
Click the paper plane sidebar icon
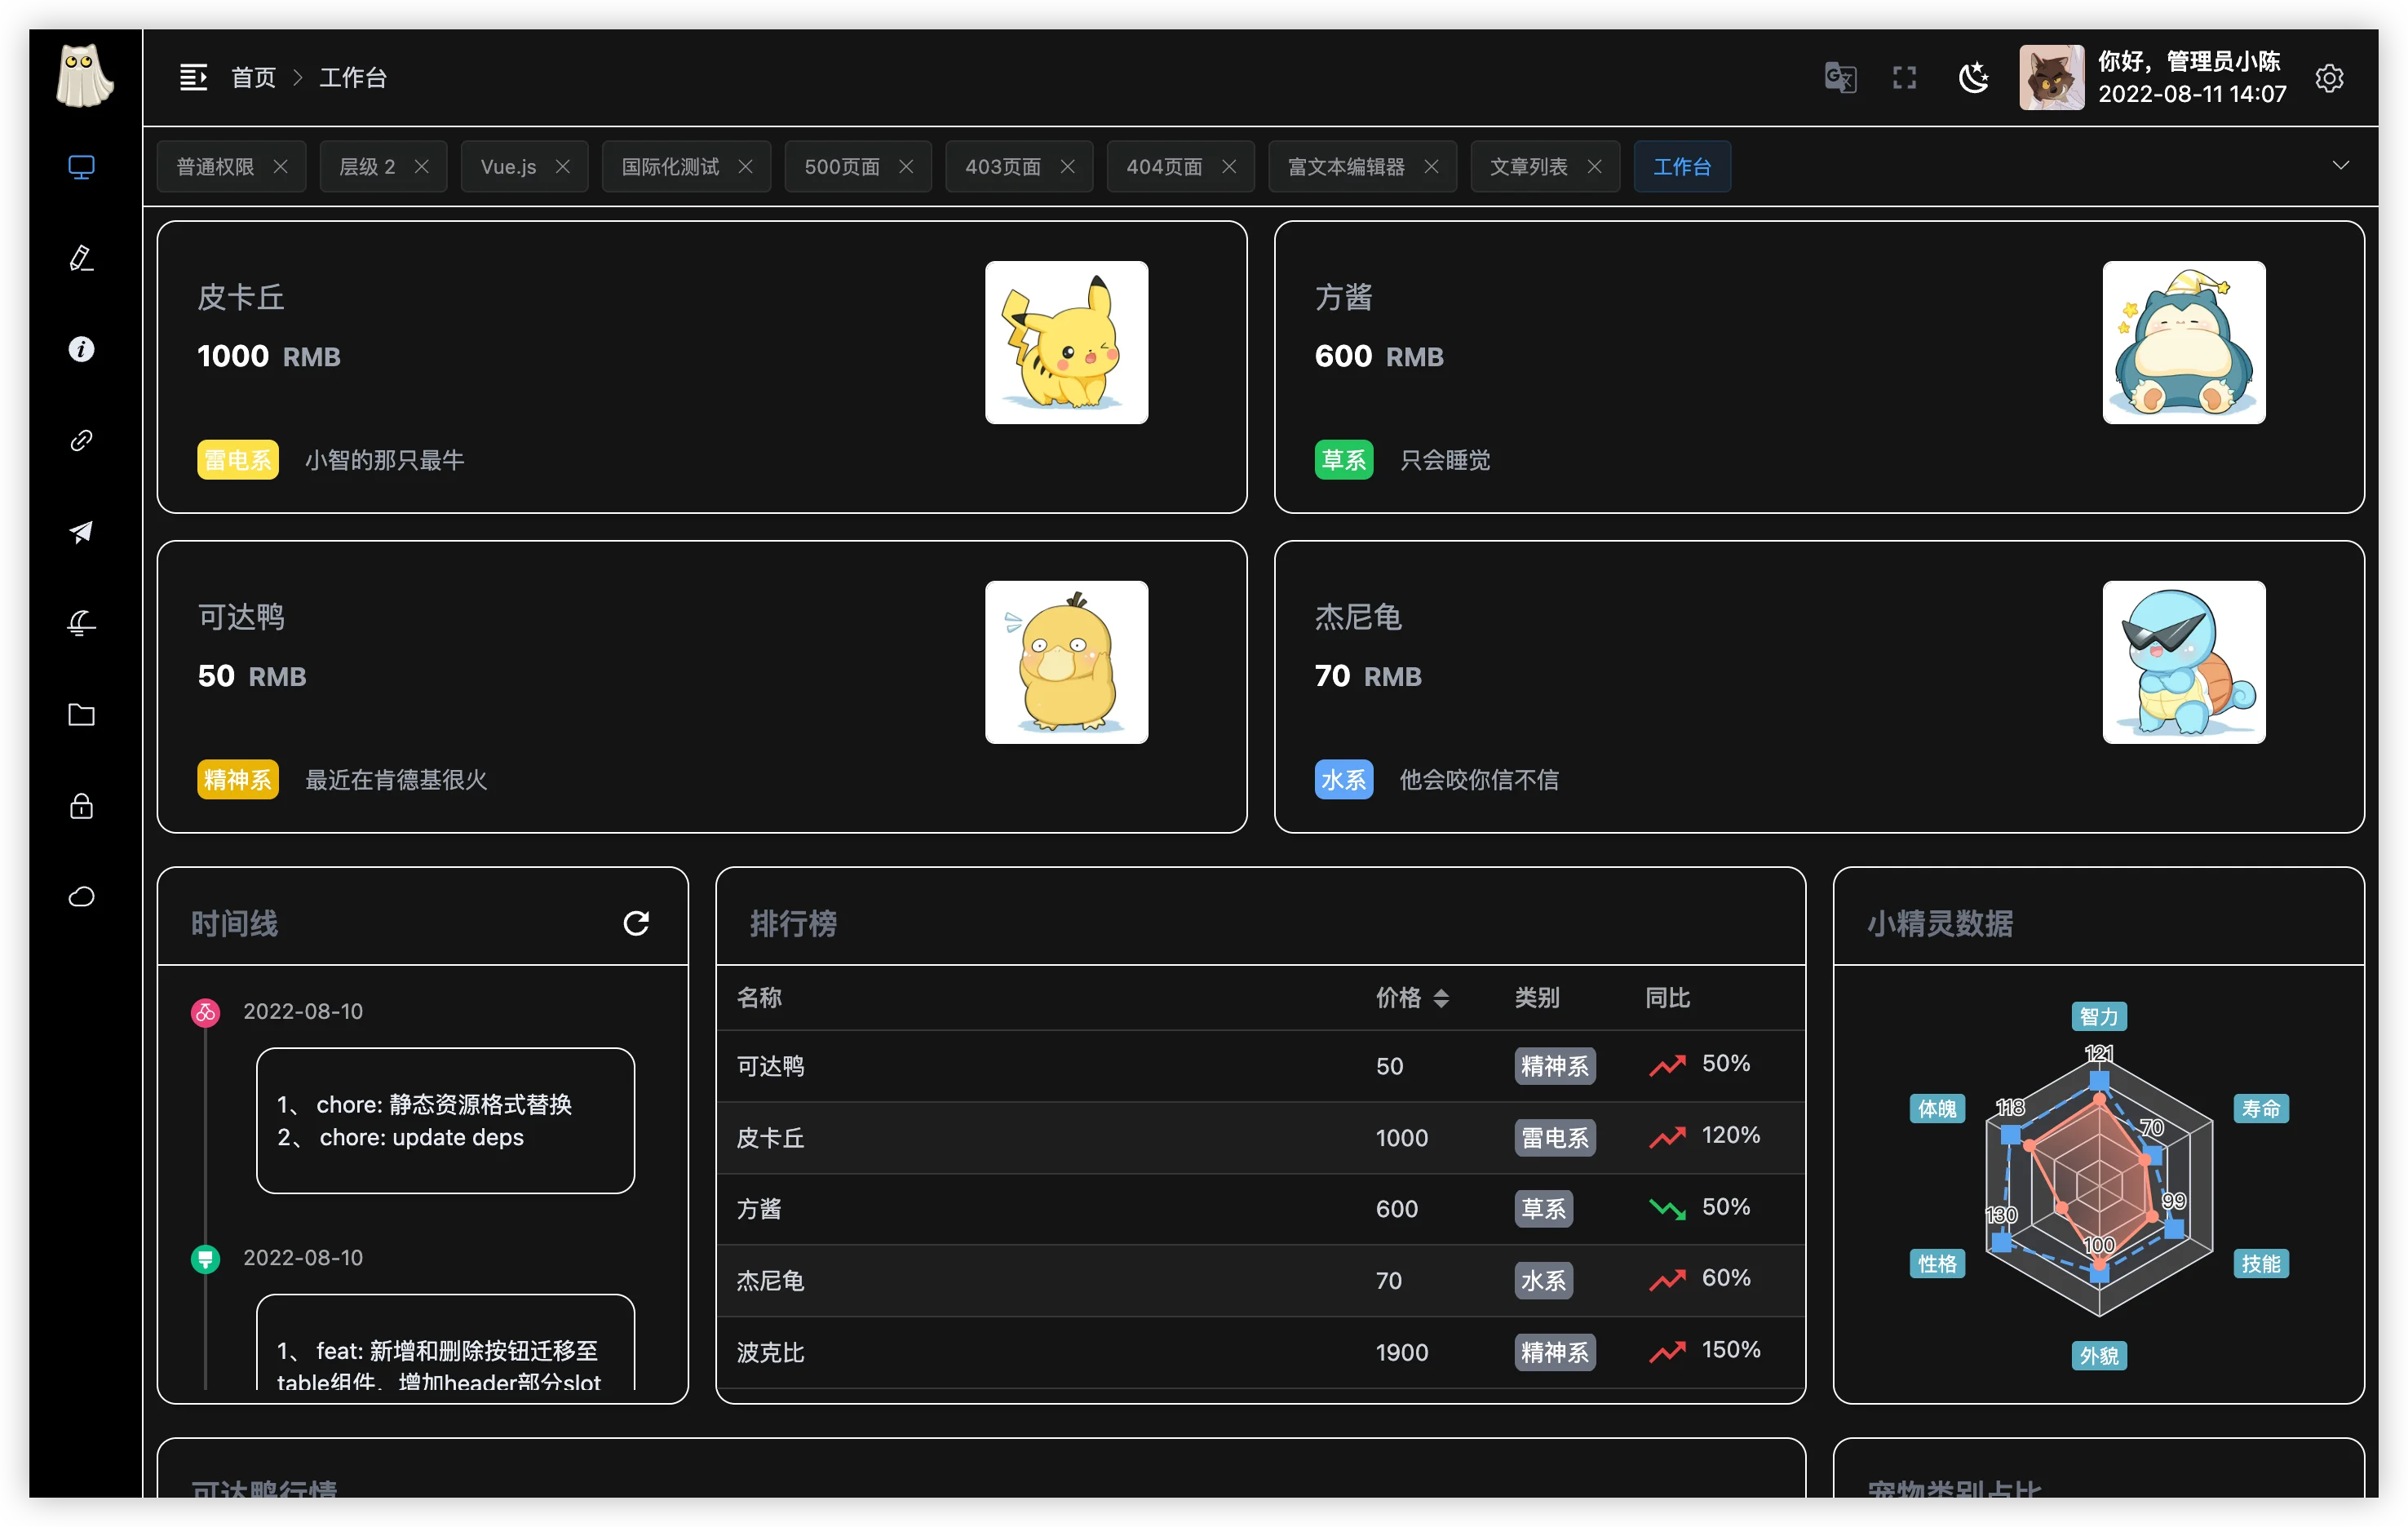click(81, 532)
